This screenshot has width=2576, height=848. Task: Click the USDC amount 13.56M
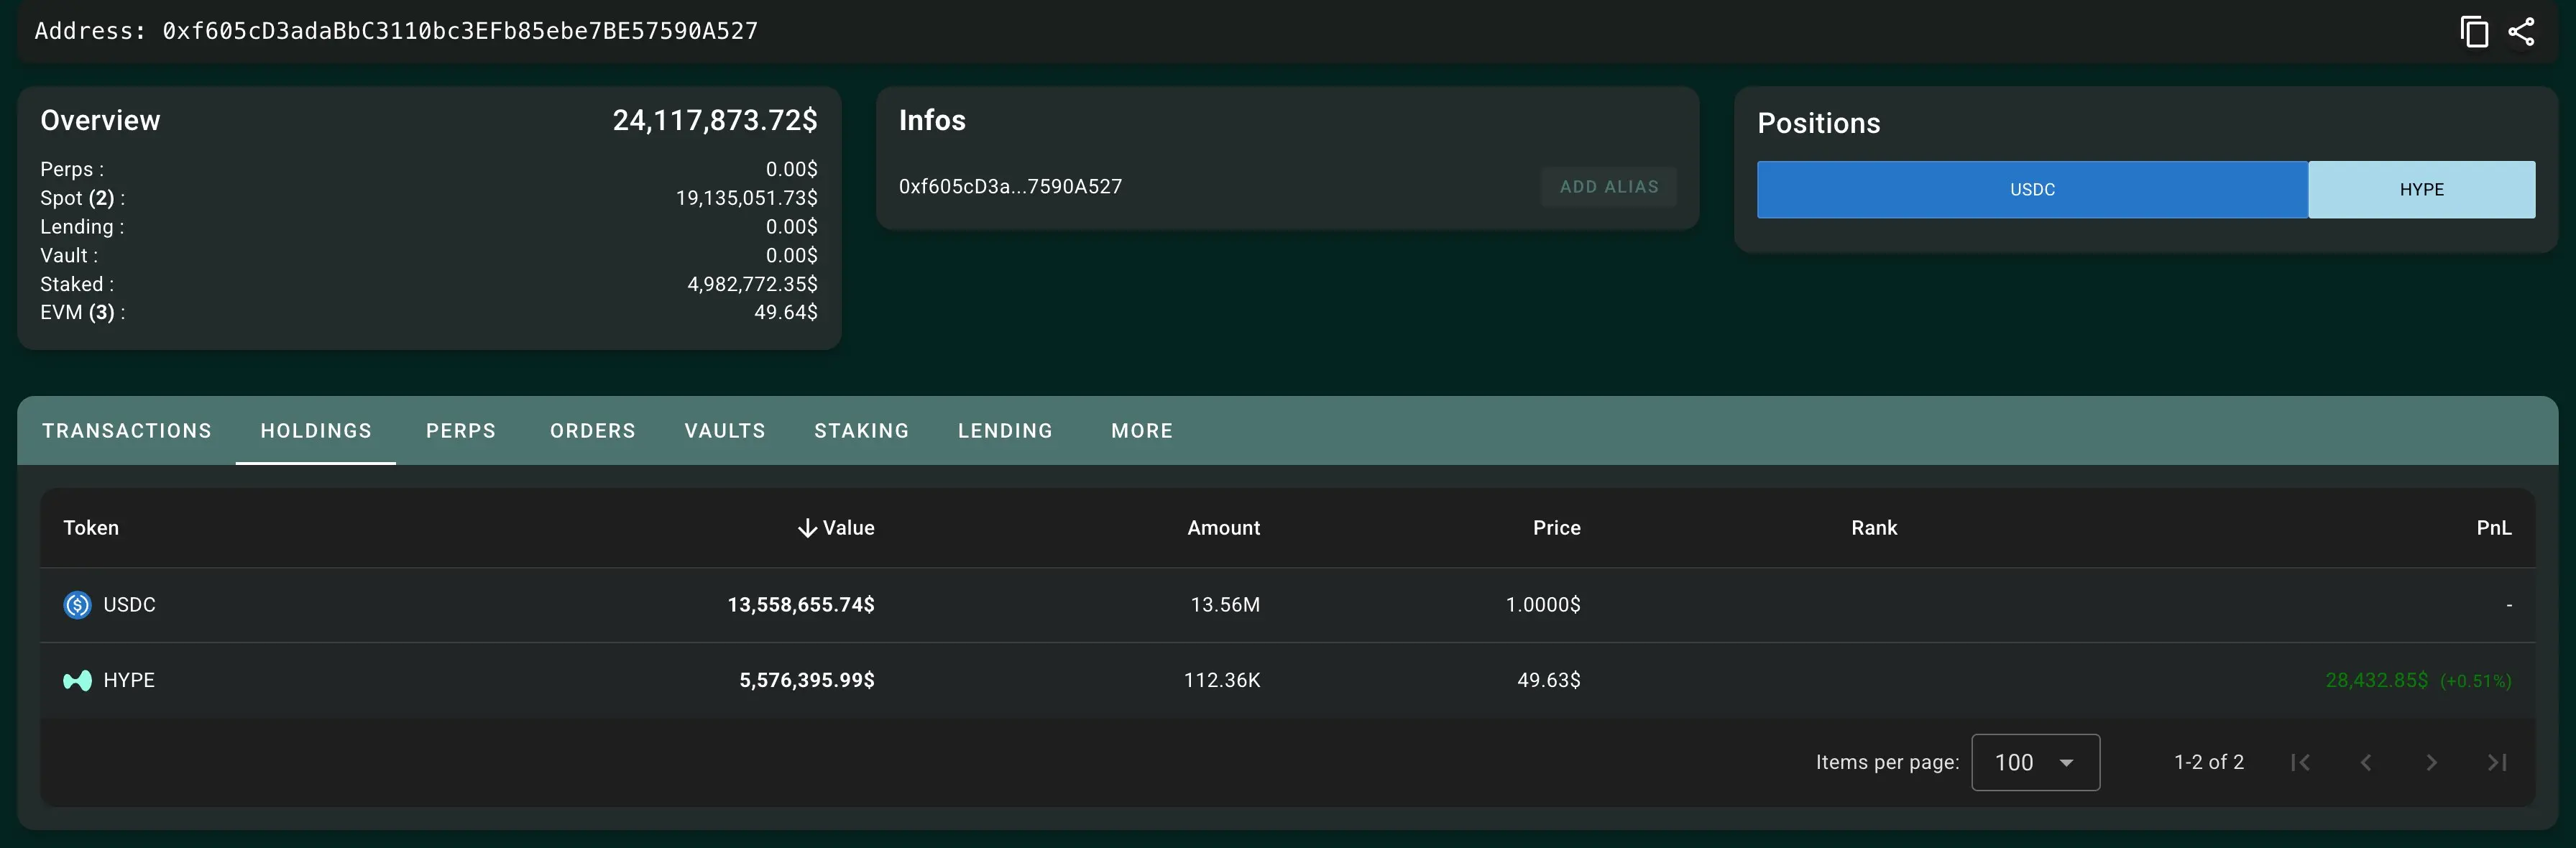1225,605
